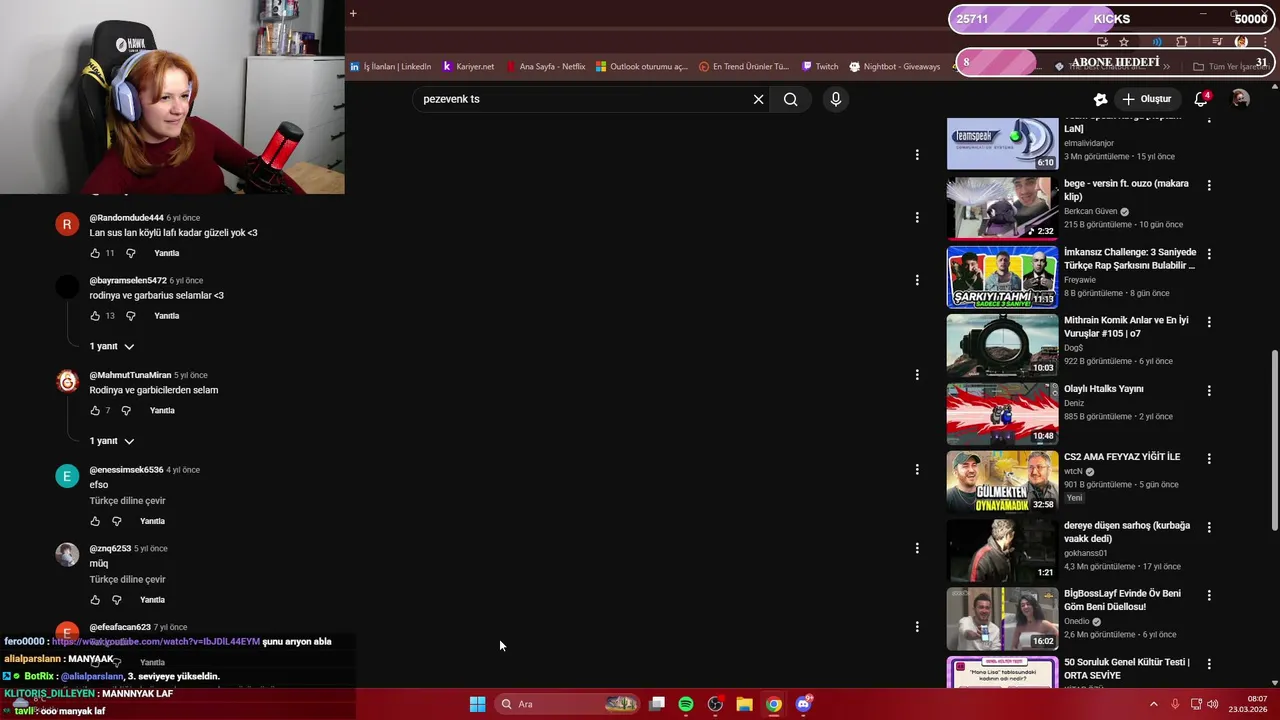Image resolution: width=1280 pixels, height=720 pixels.
Task: Open Task View from the taskbar
Action: [x=657, y=704]
